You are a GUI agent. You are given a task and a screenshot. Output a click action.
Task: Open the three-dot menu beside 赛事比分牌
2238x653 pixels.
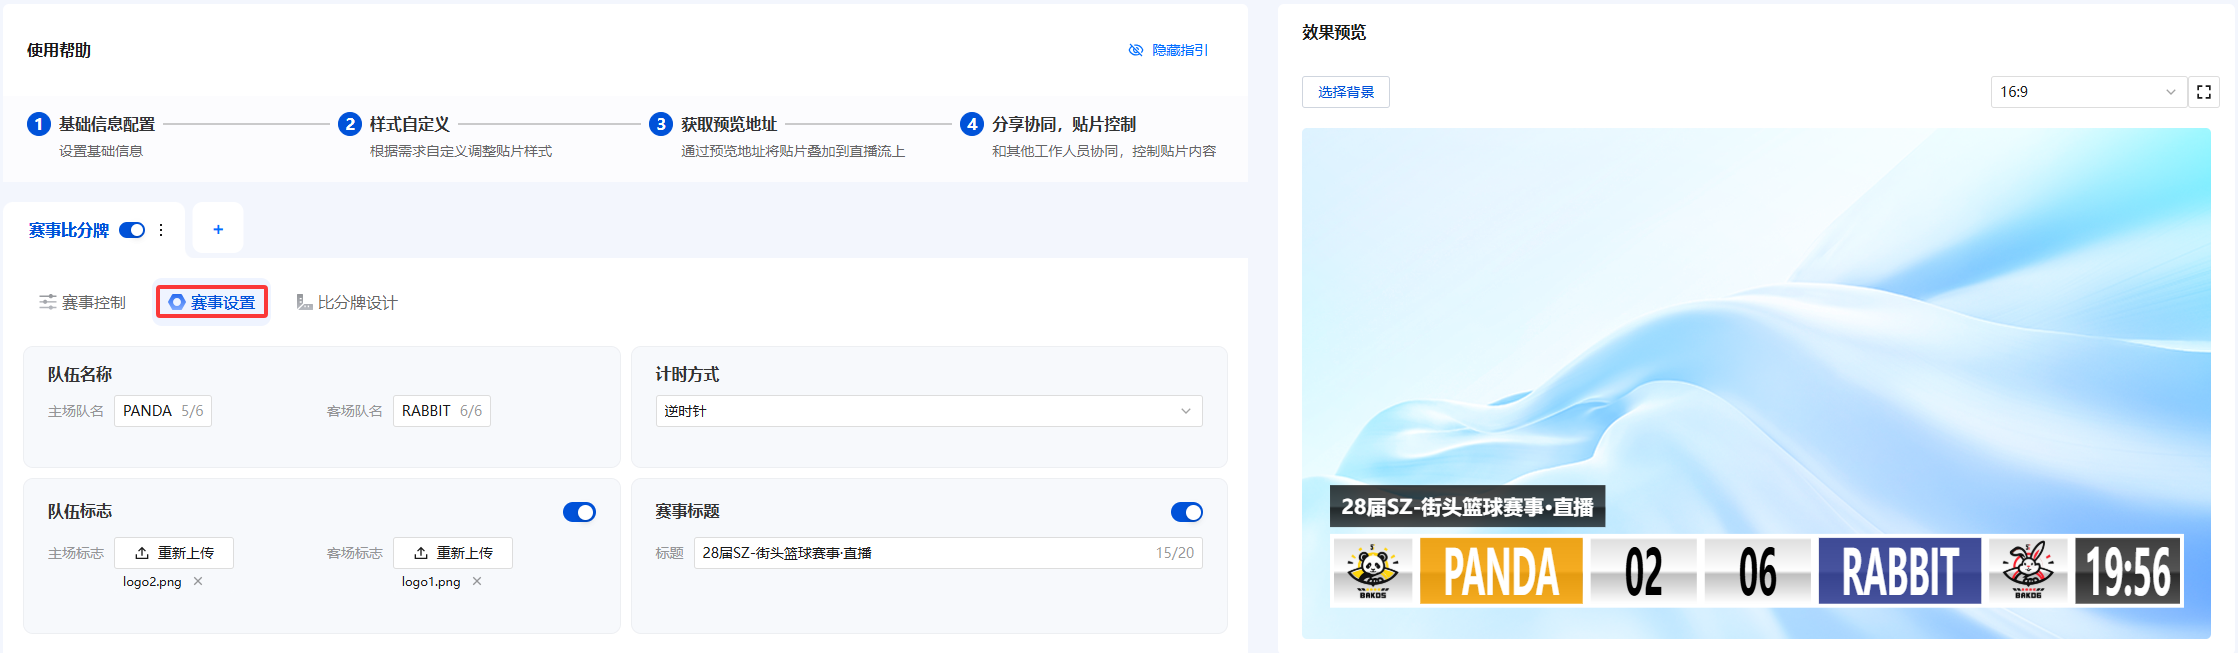[161, 230]
